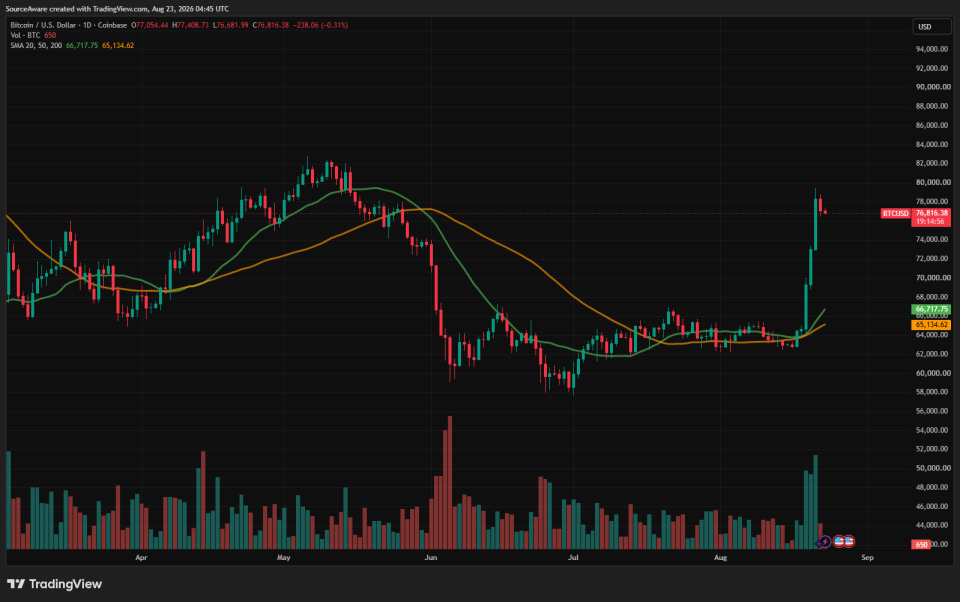This screenshot has height=602, width=960.
Task: Click the second US flag economic event icon
Action: 849,541
